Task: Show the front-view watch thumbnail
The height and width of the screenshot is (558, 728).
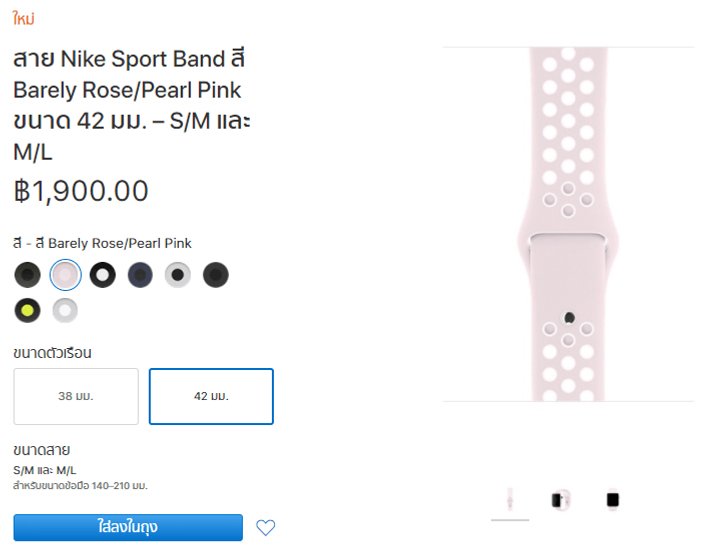Action: pyautogui.click(x=613, y=500)
